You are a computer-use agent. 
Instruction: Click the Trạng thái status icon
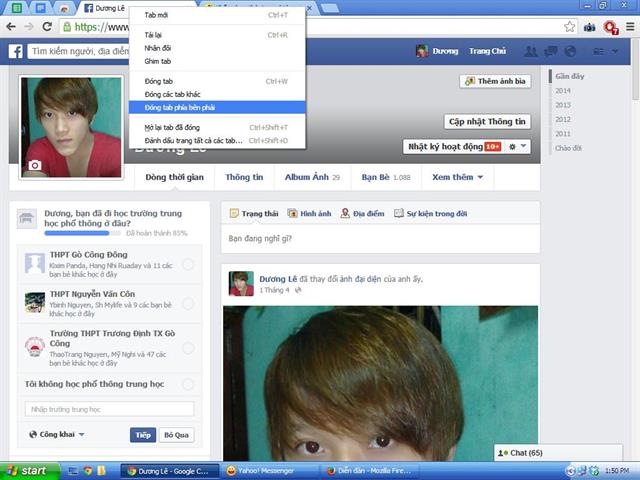pos(234,213)
